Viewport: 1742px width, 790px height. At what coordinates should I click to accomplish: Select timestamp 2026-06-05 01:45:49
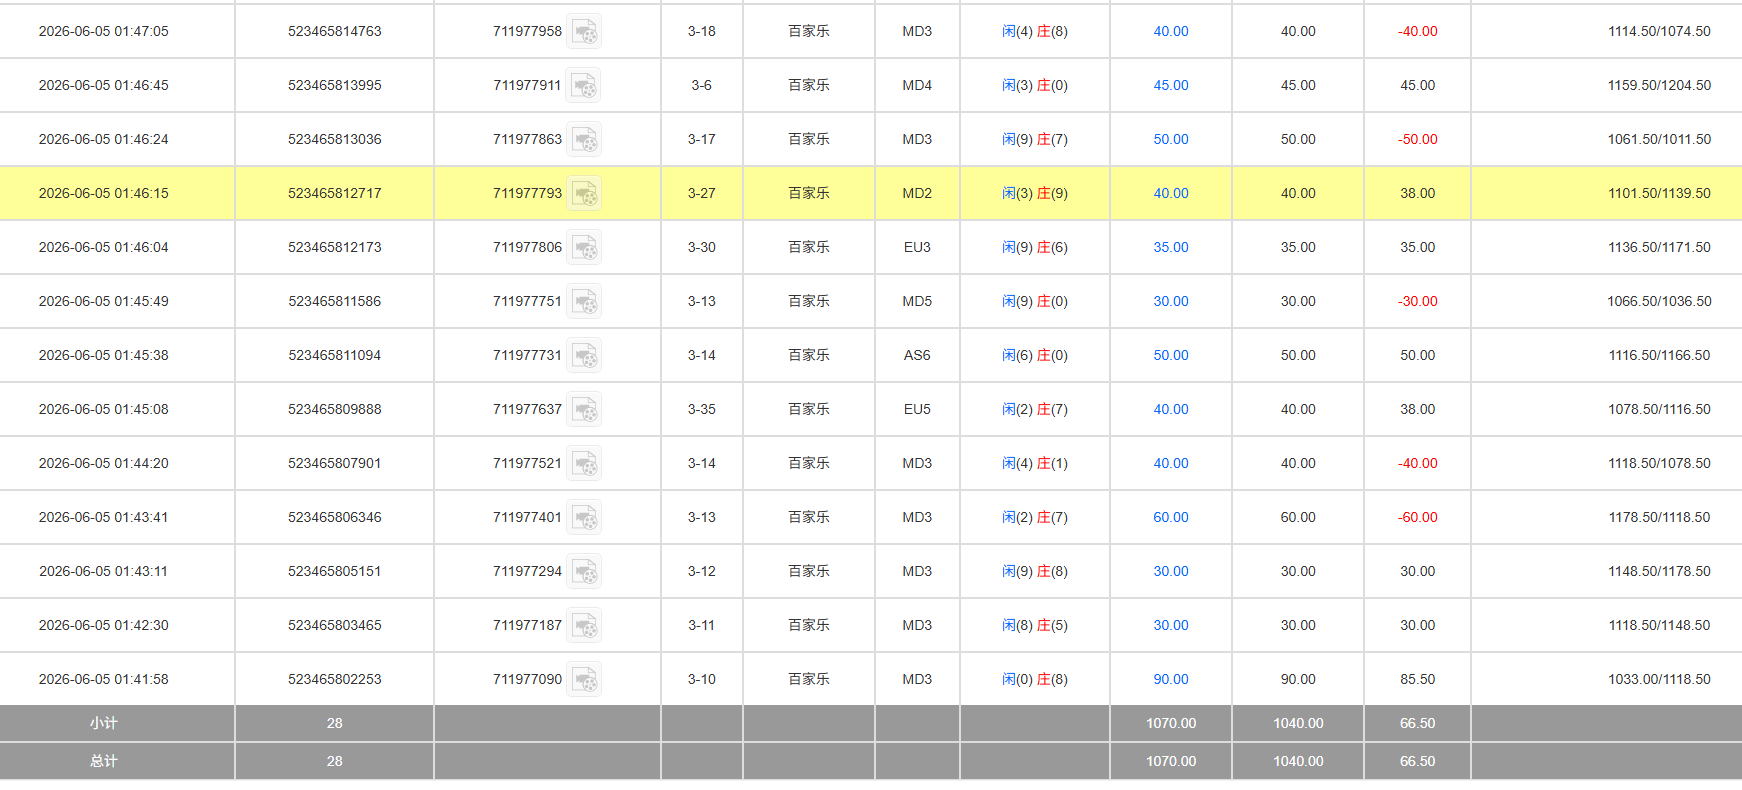click(x=104, y=301)
